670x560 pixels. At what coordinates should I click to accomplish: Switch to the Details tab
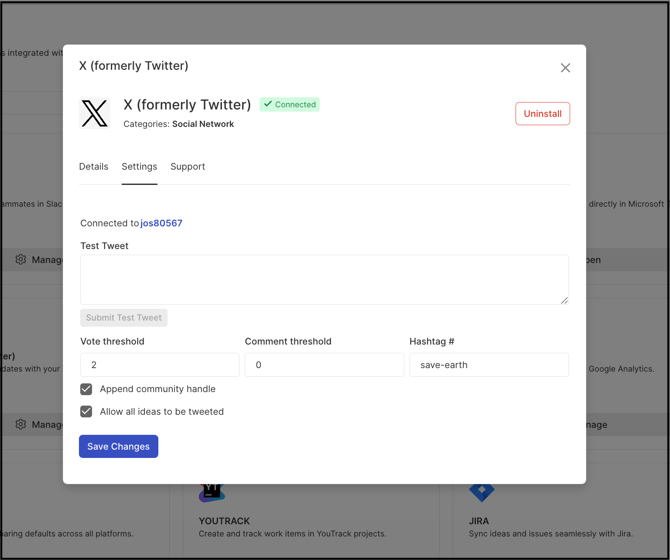click(94, 167)
